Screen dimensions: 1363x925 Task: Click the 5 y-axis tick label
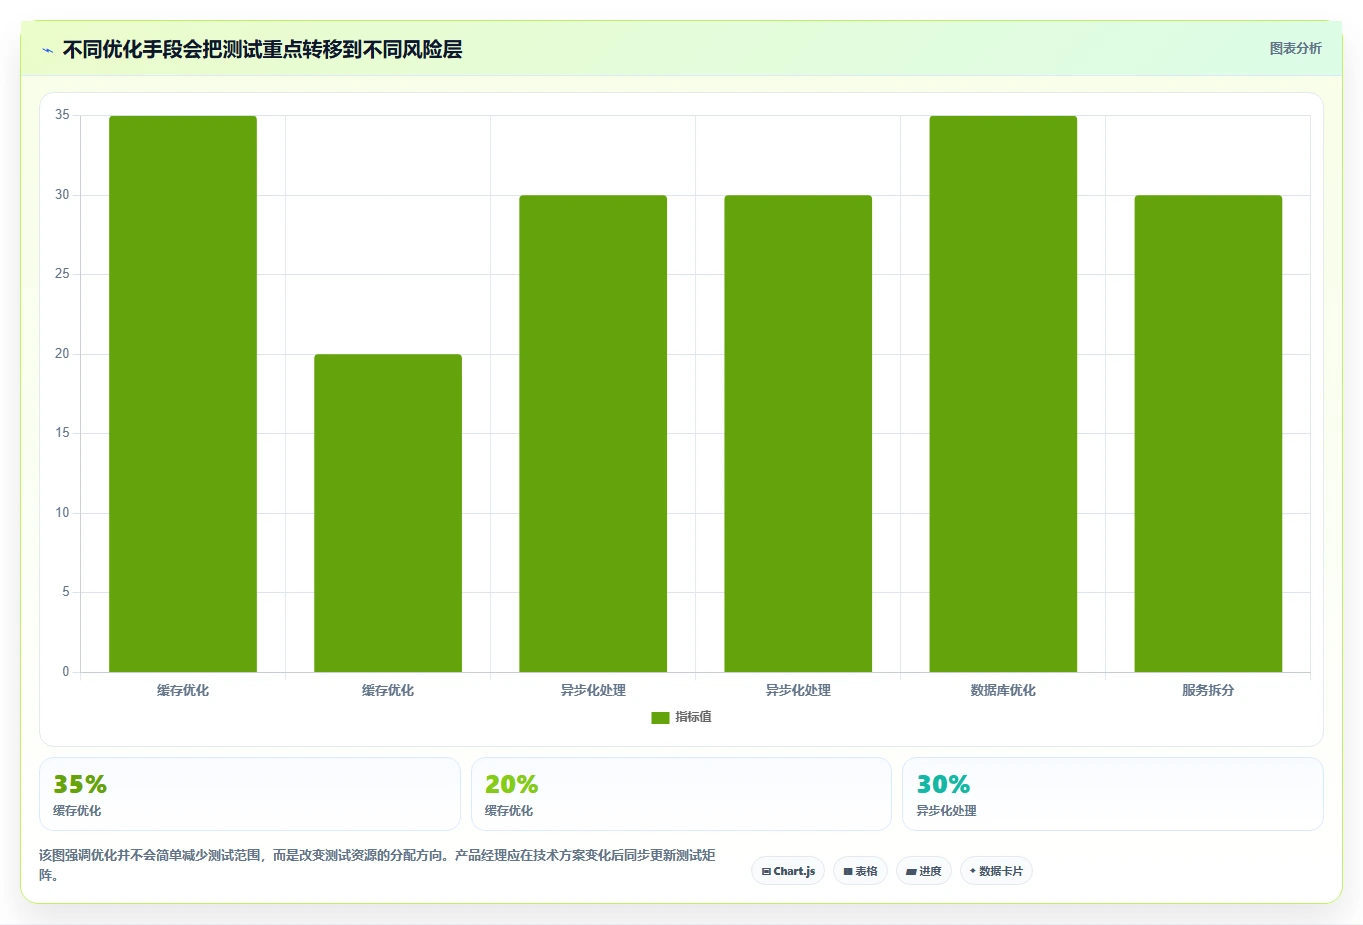(66, 592)
